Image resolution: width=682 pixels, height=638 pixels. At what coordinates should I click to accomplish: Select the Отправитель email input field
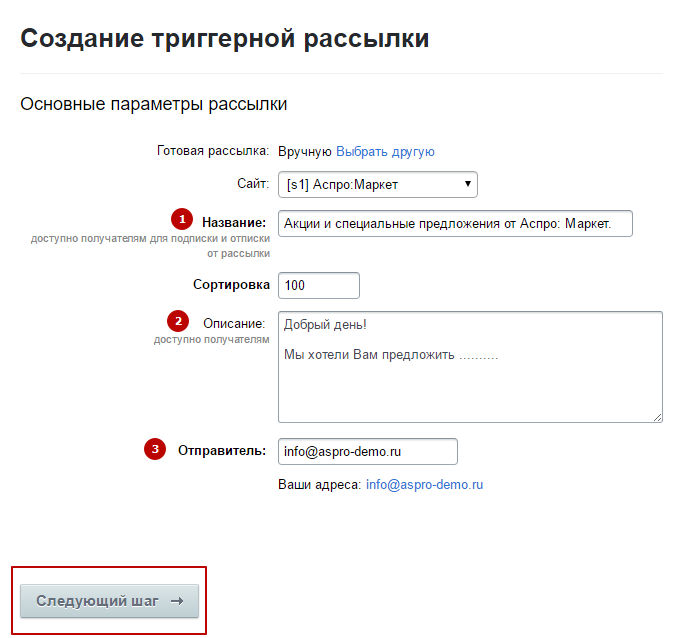(x=368, y=451)
